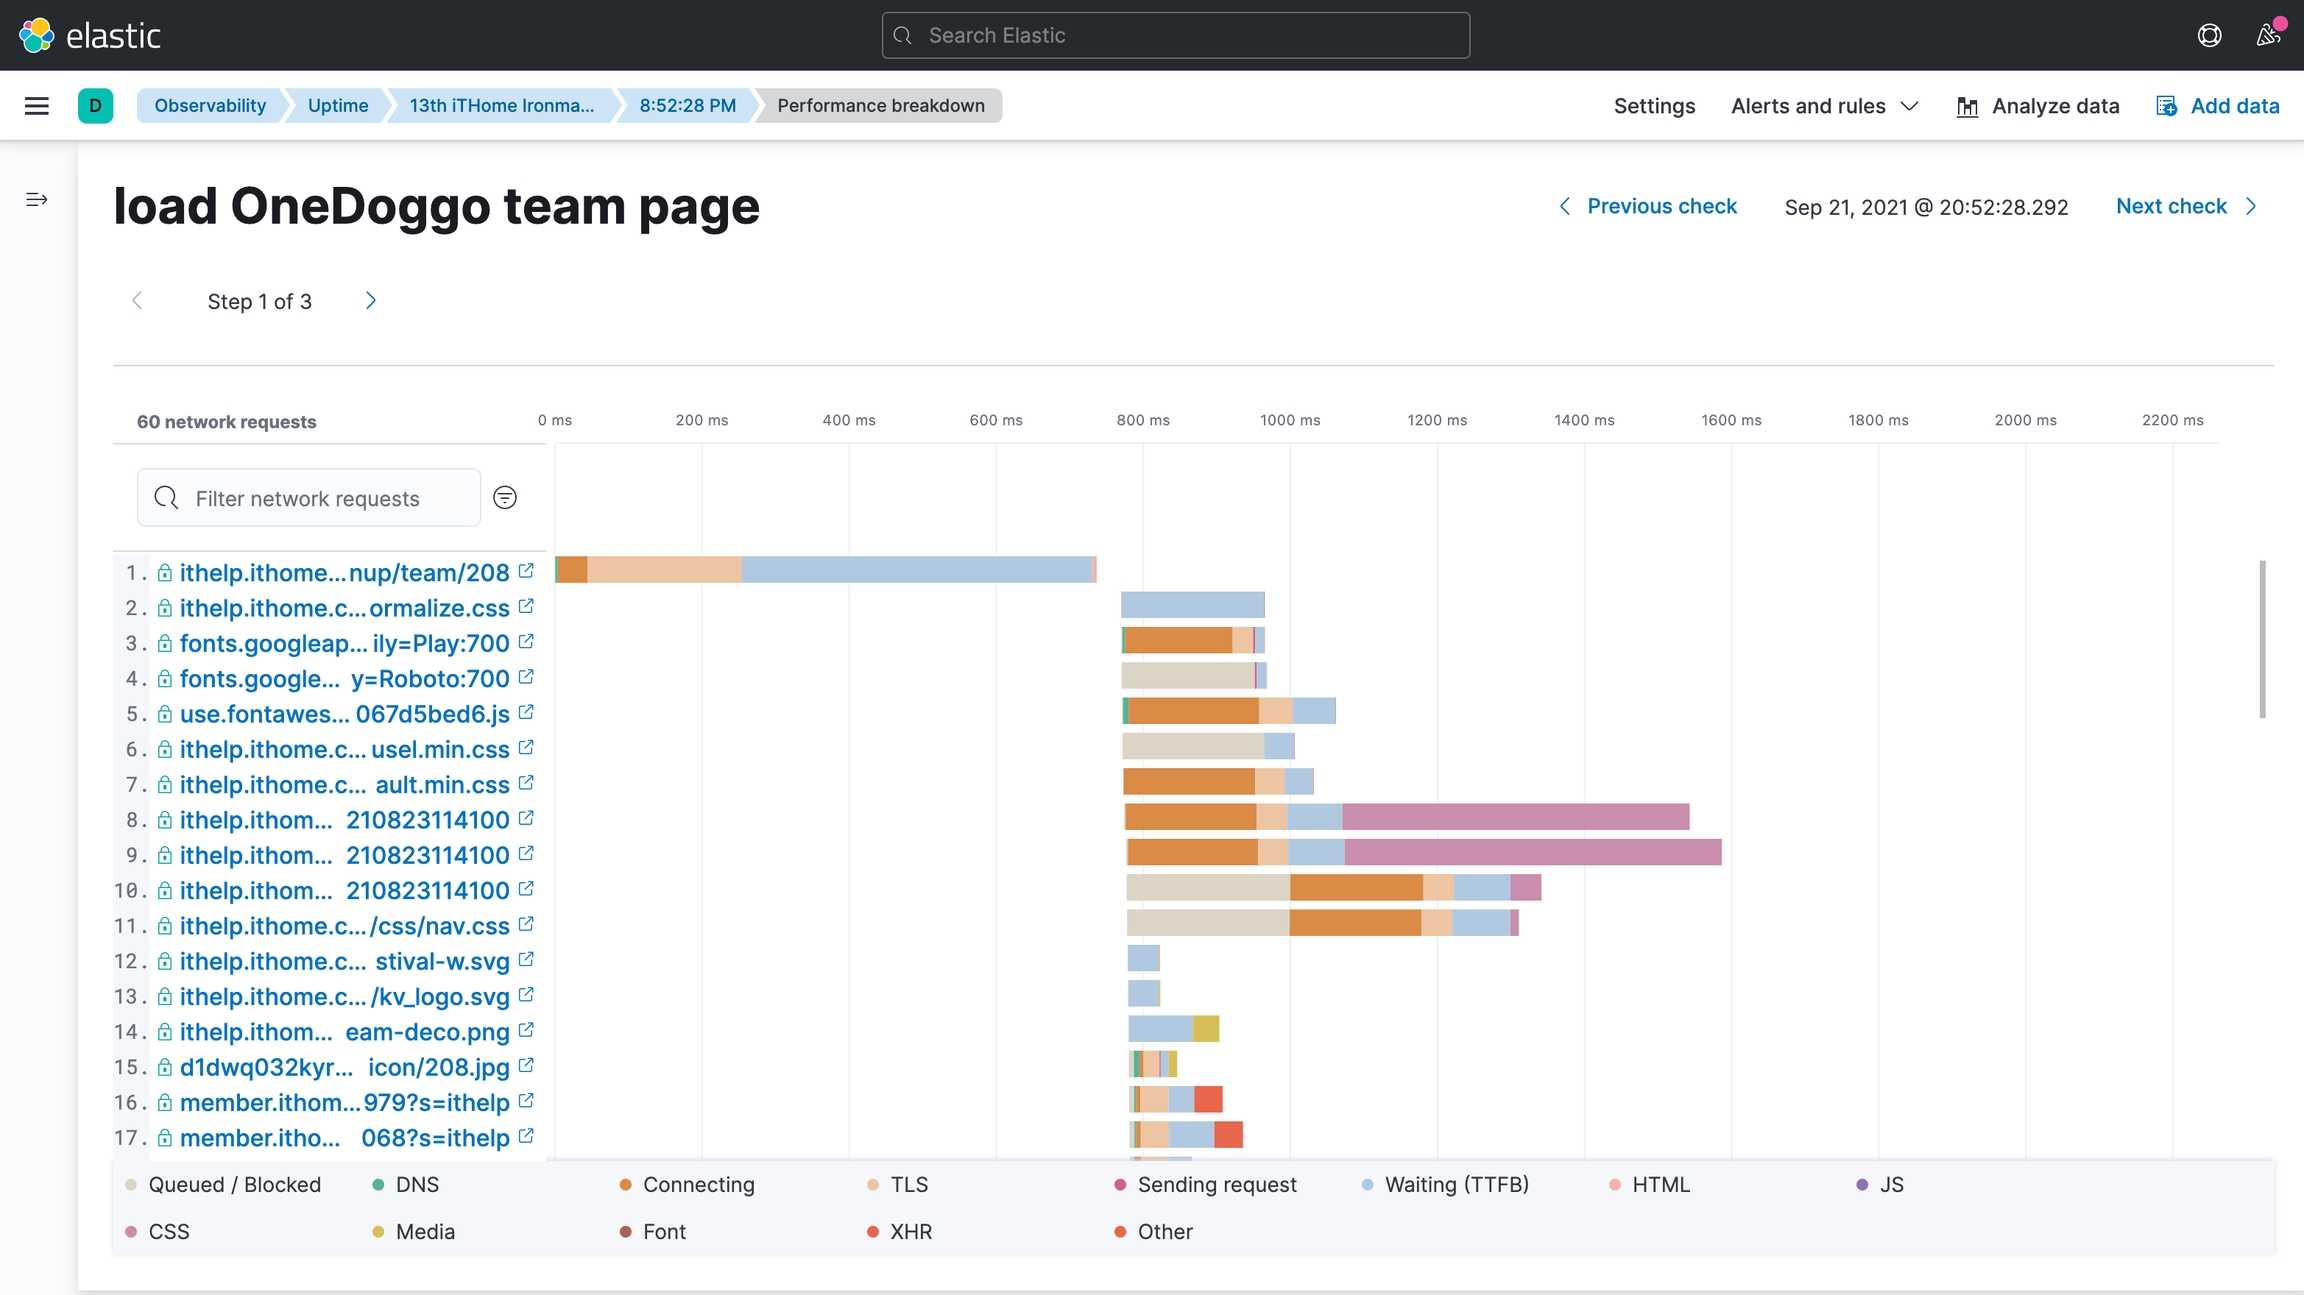
Task: Open the network request filter options icon
Action: [505, 498]
